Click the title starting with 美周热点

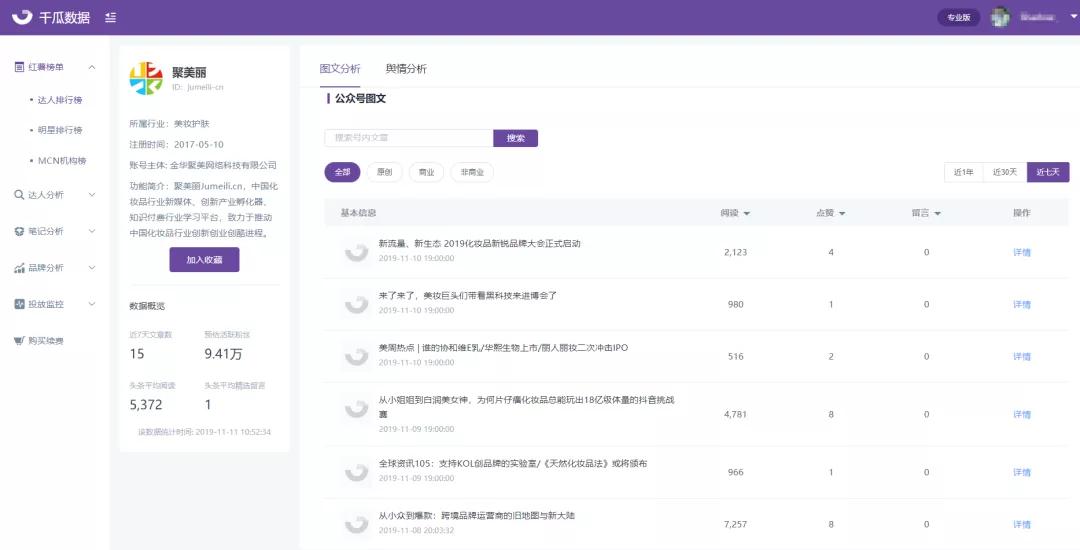tap(503, 348)
